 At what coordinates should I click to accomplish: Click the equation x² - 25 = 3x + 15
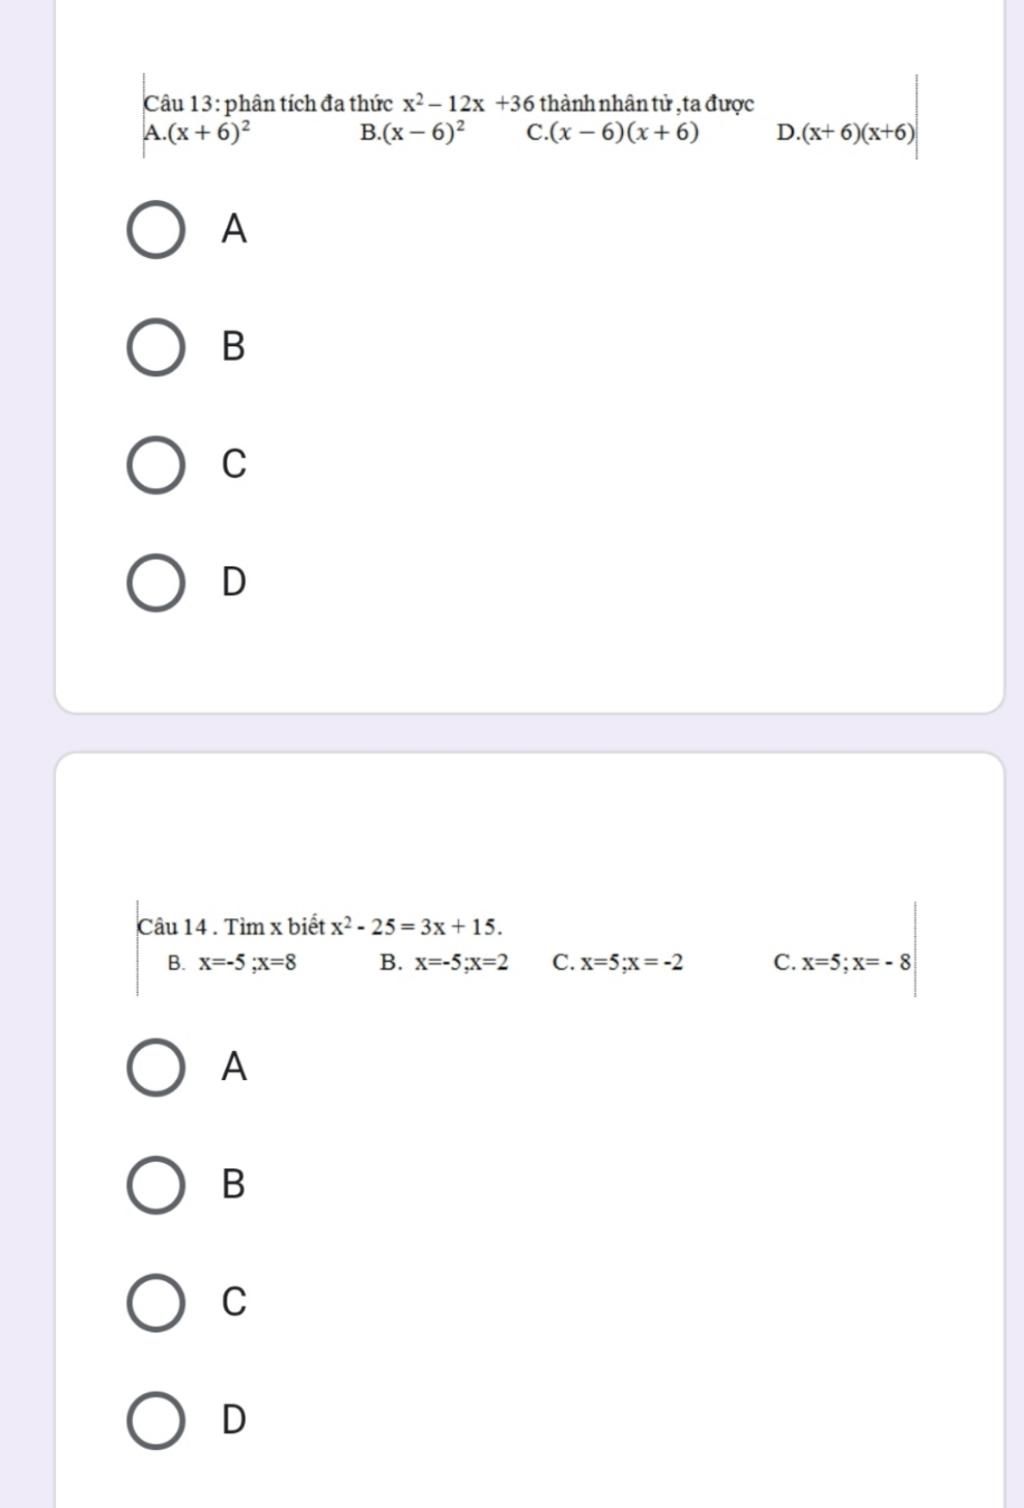click(416, 926)
